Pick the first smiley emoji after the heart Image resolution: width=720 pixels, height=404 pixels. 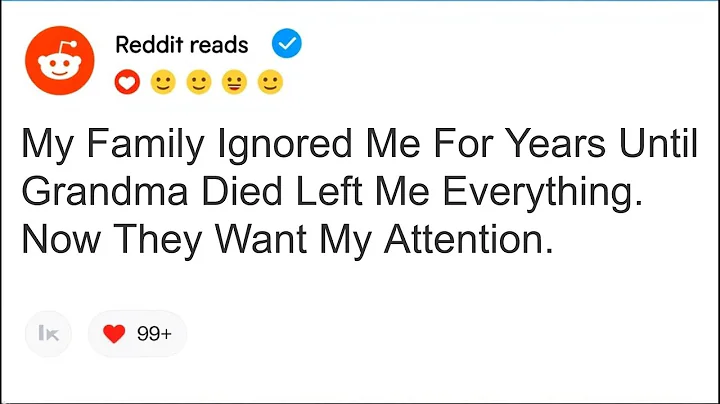point(161,82)
